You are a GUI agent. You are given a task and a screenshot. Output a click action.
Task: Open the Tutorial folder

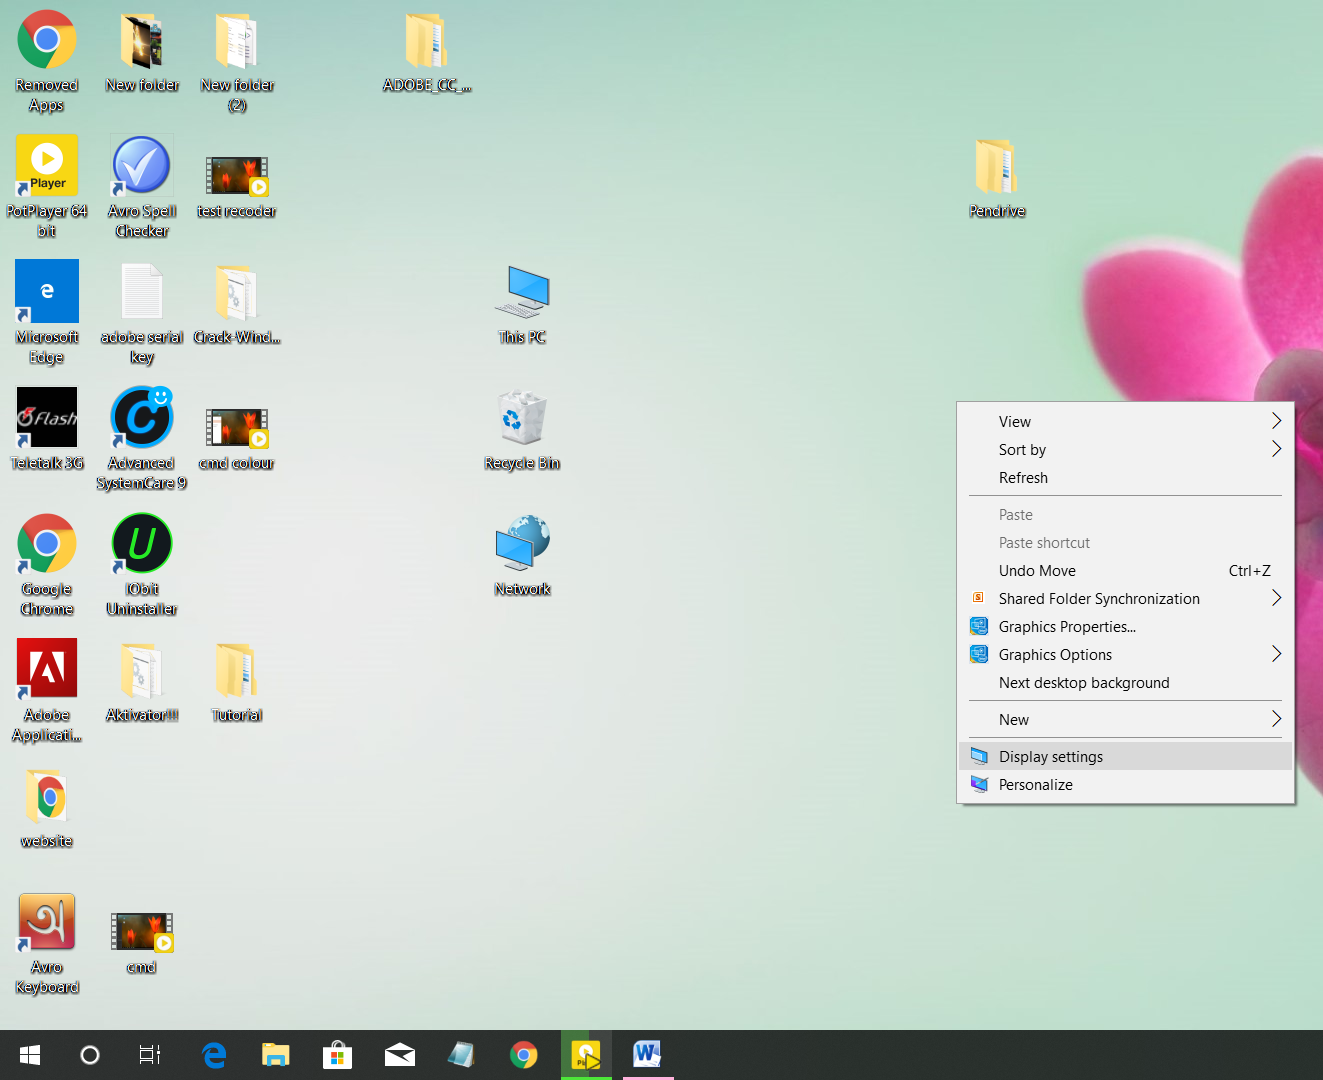point(236,669)
